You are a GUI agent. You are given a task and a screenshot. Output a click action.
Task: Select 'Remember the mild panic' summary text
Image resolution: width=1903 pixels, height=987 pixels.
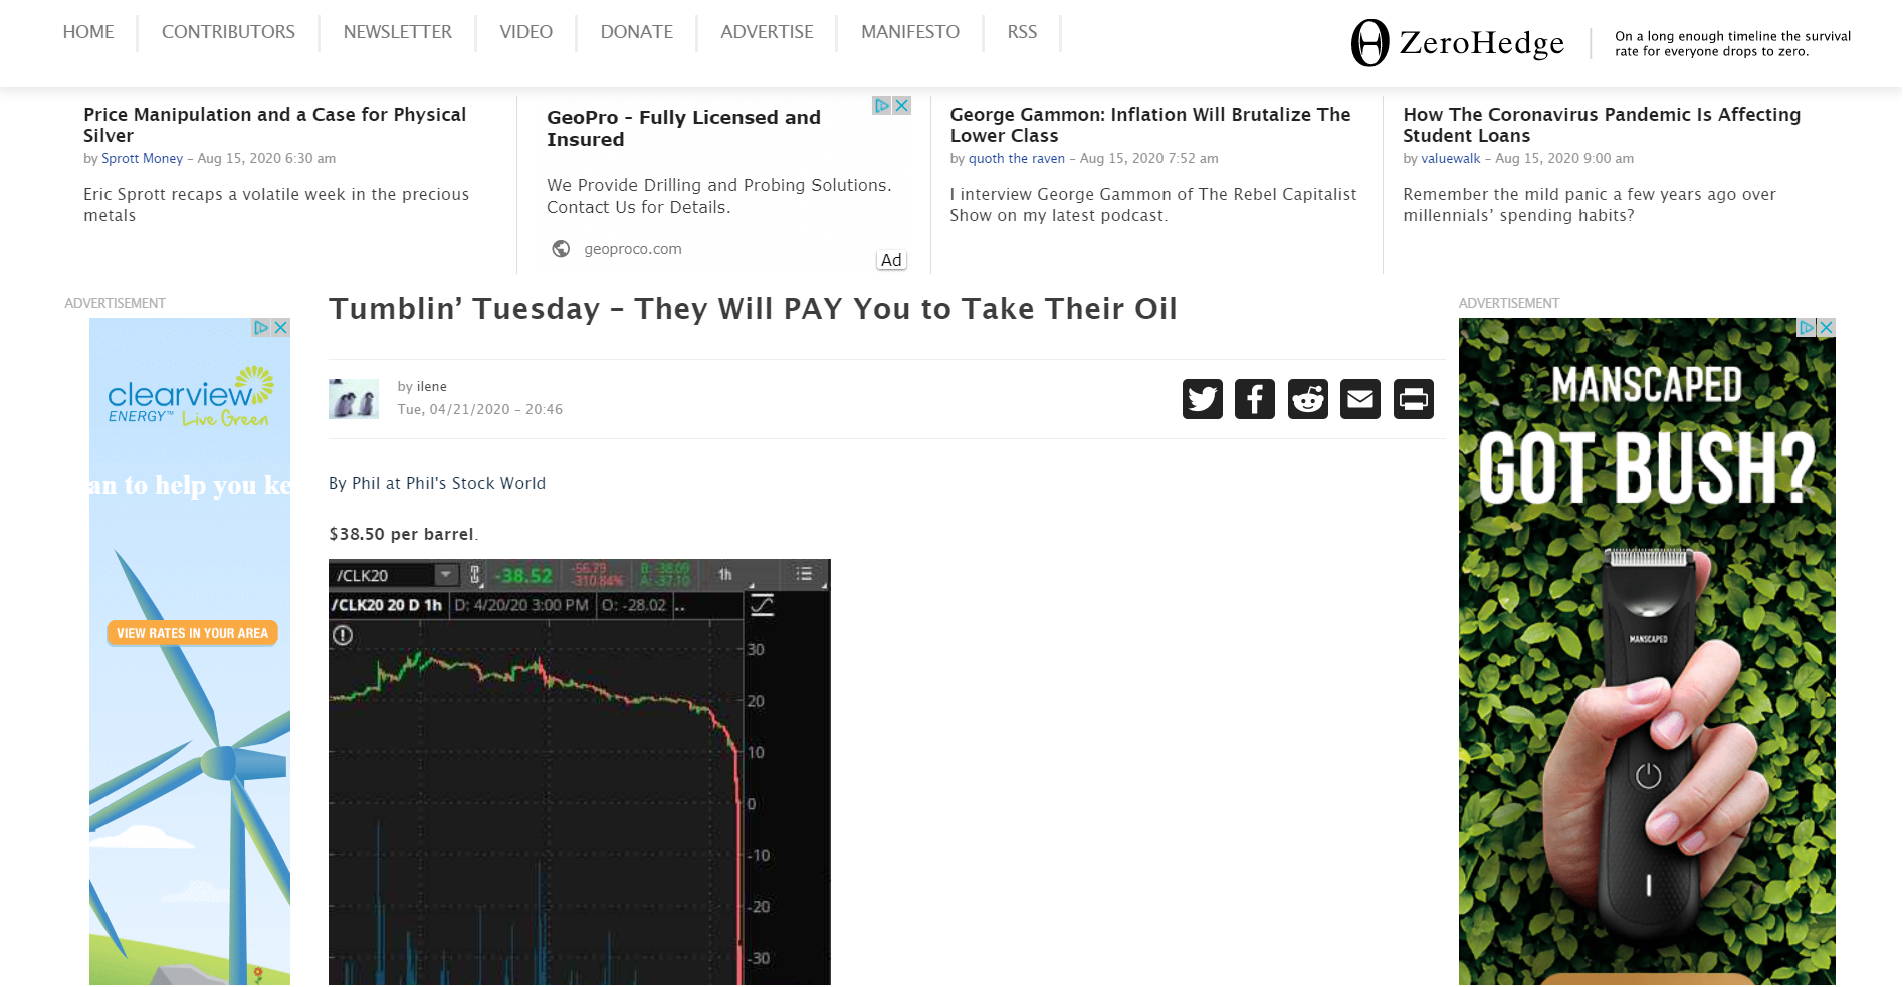(x=1589, y=205)
